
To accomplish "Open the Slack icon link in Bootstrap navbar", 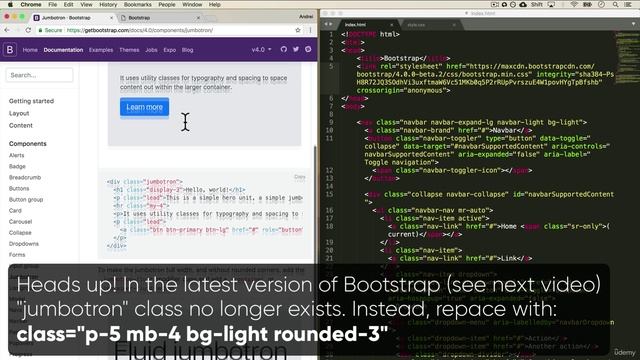I will (x=308, y=49).
